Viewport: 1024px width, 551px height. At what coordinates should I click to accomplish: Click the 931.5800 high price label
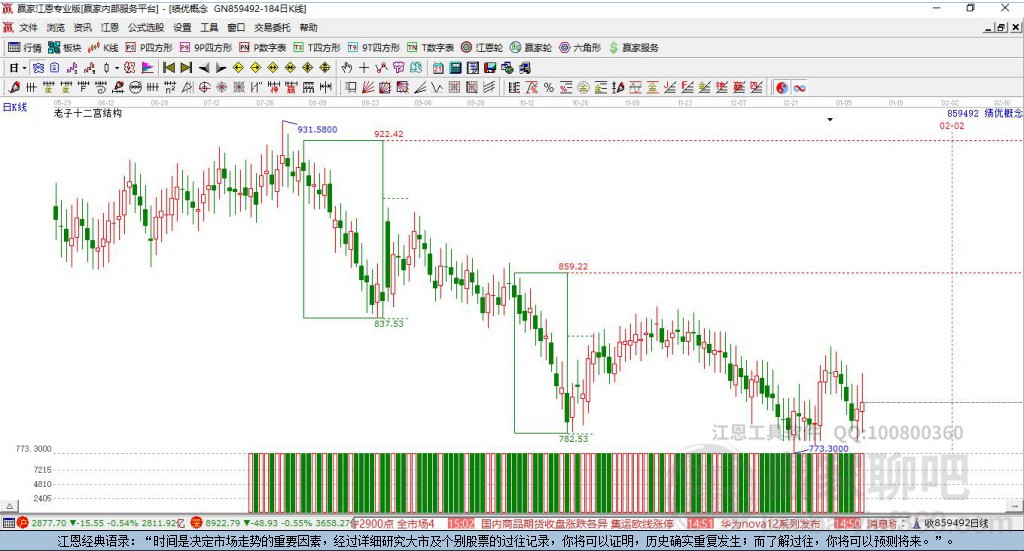tap(317, 129)
